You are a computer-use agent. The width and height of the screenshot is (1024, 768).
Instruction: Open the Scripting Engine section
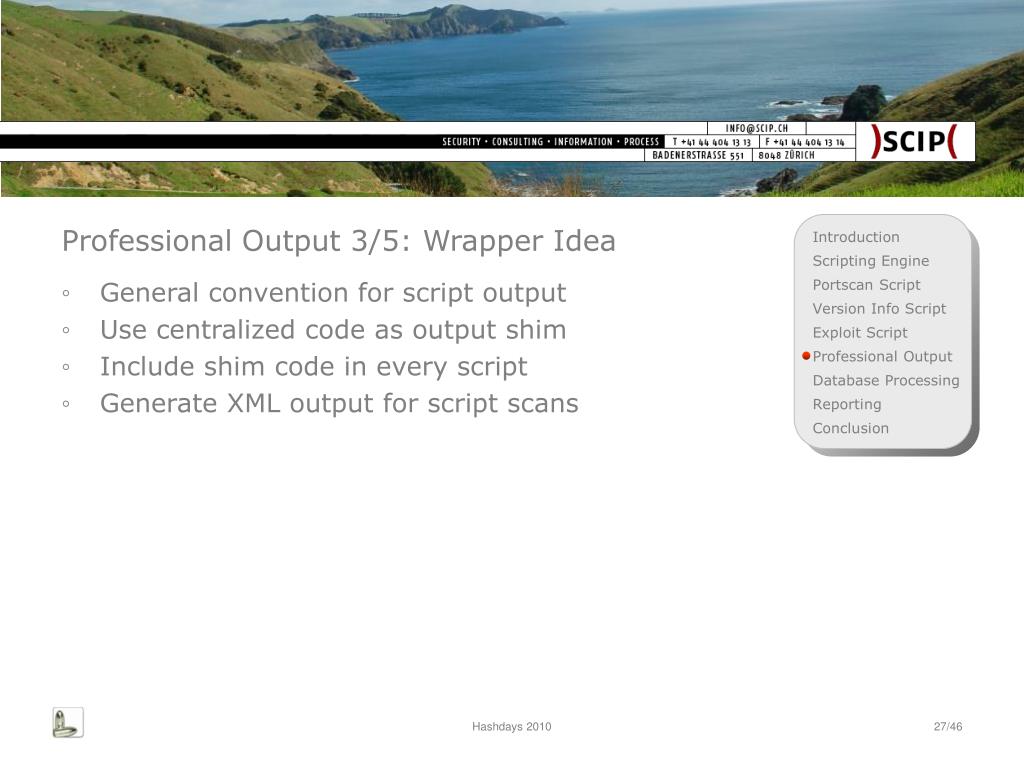point(871,261)
